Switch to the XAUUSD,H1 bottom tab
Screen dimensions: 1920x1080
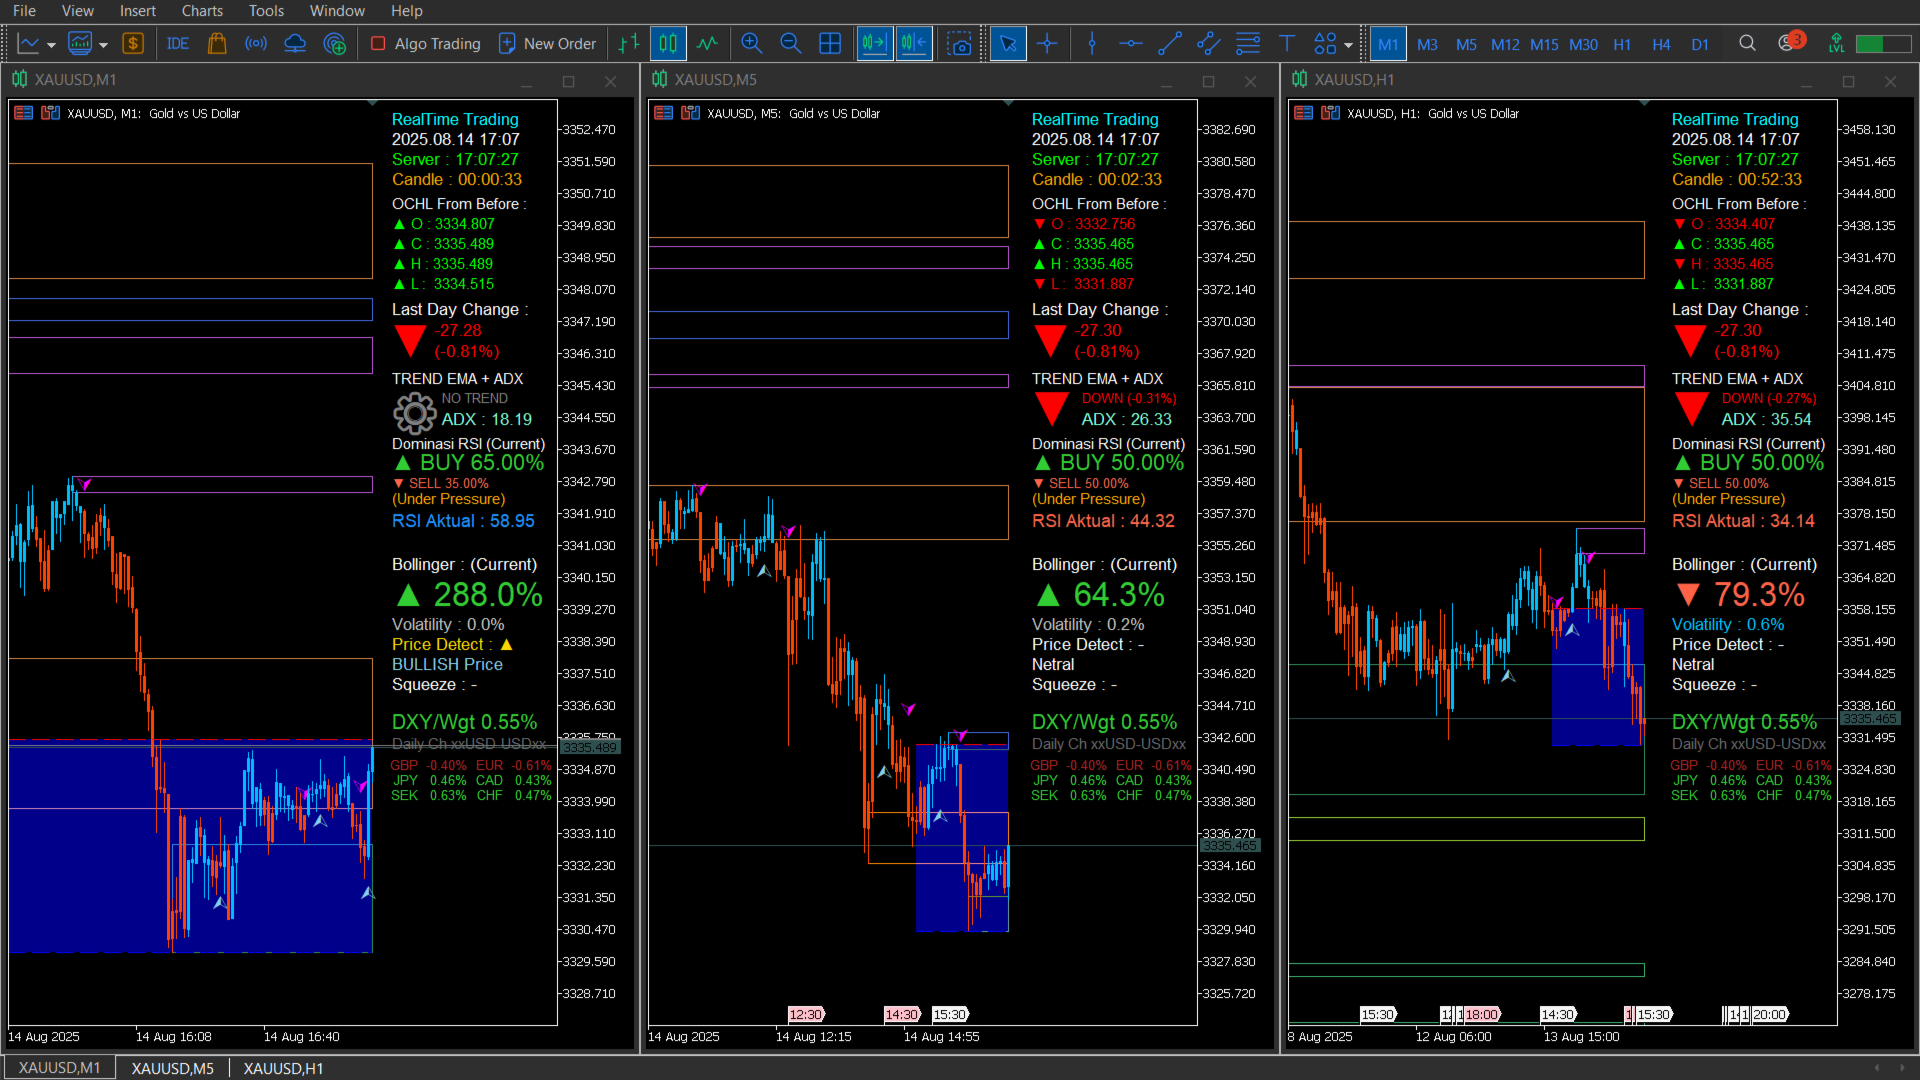[284, 1068]
